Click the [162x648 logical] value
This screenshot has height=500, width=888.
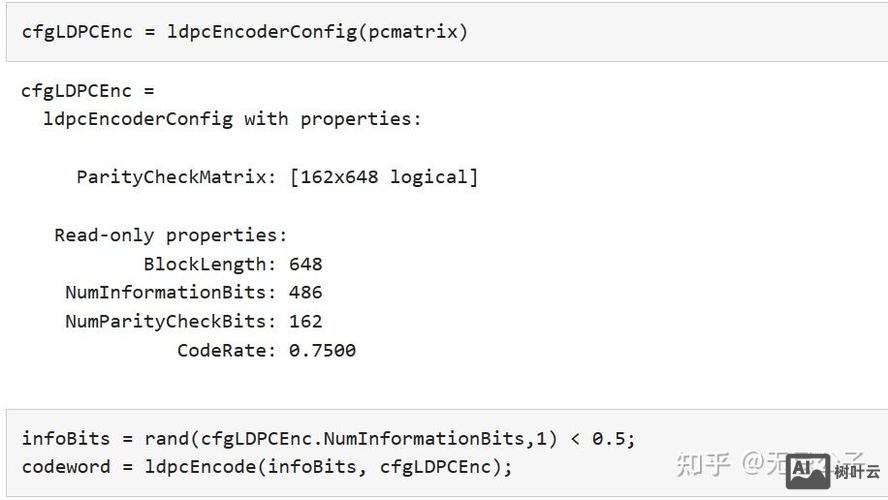[384, 177]
